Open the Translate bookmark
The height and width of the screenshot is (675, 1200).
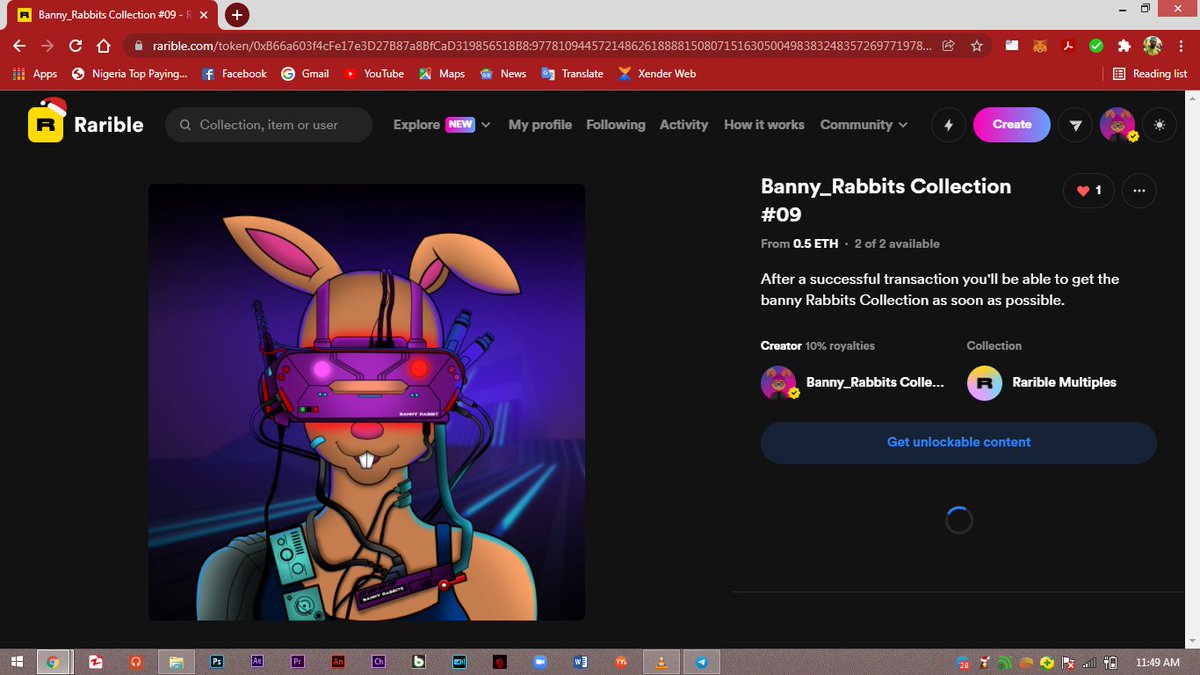click(x=572, y=74)
